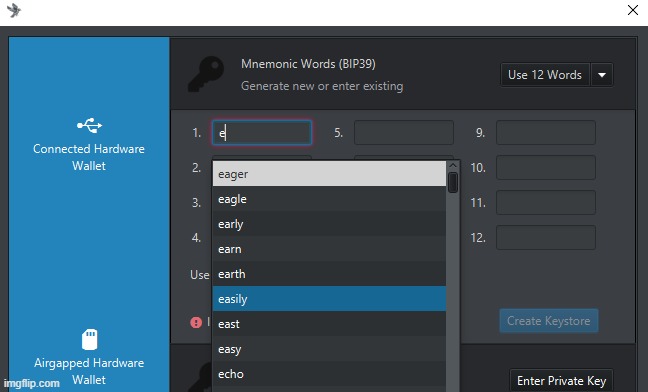Focus the word 9 input field
The image size is (648, 392).
(x=546, y=133)
